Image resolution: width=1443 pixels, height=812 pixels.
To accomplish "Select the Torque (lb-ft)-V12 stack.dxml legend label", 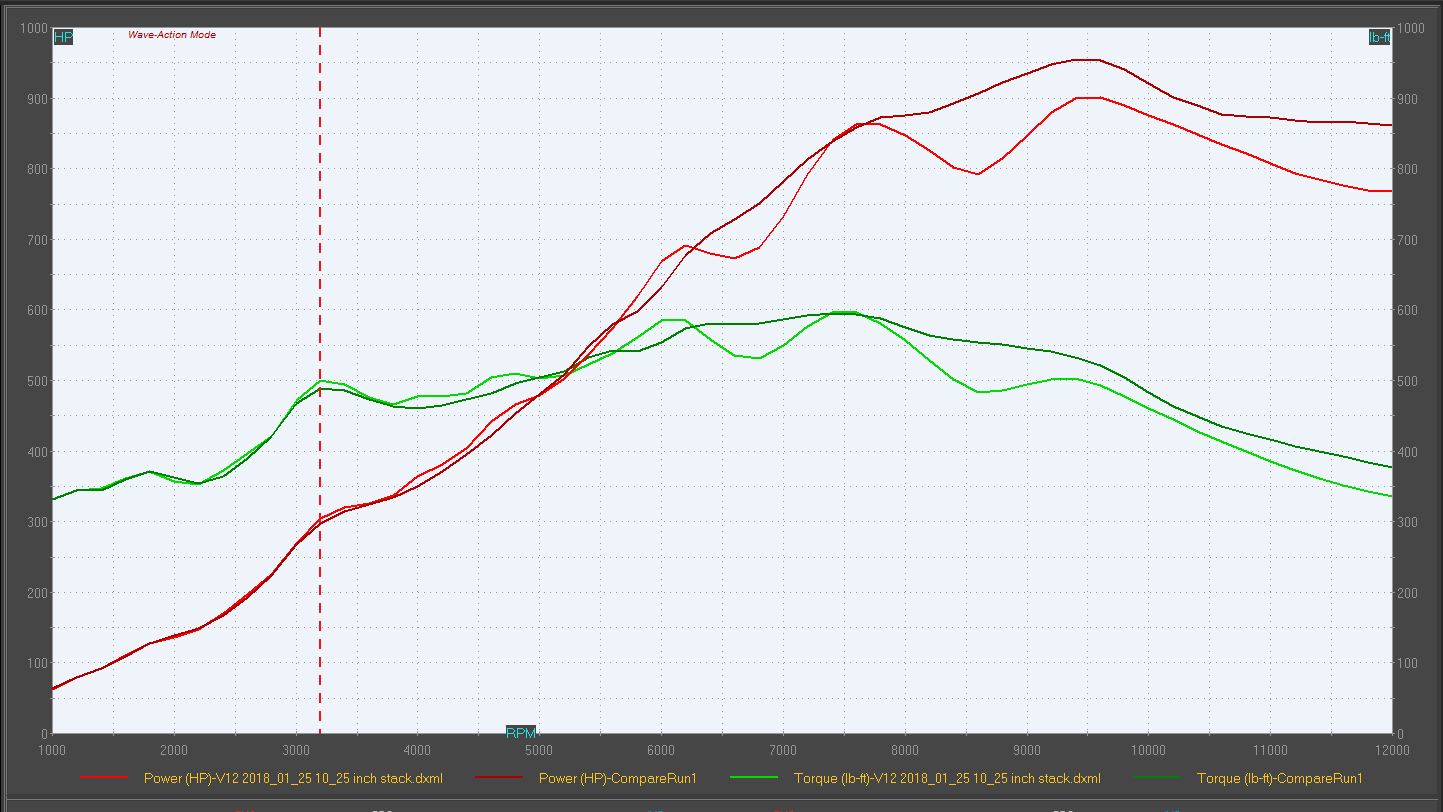I will pos(947,778).
